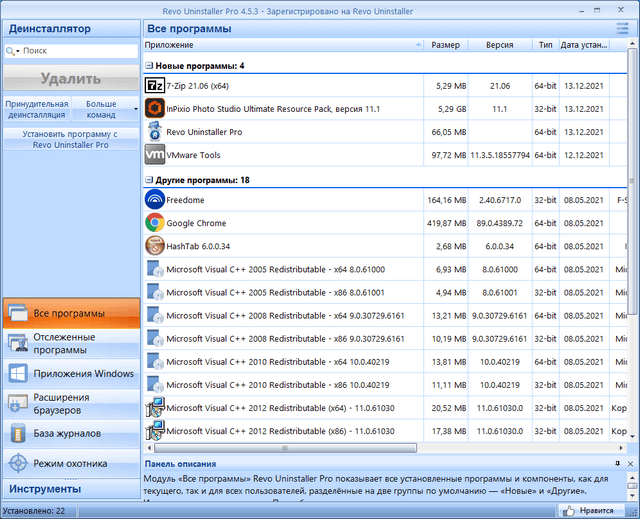Viewport: 640px width, 519px height.
Task: Open Traced Programs (Отслеженные программы)
Action: pos(71,344)
